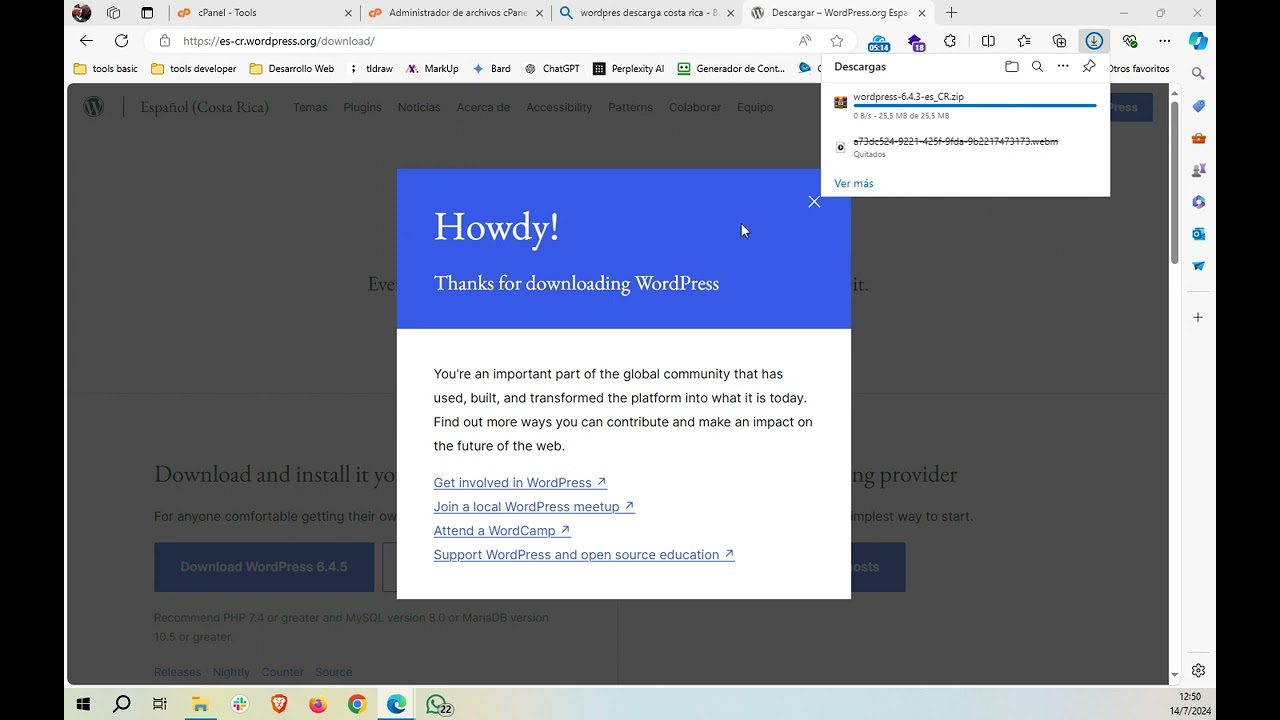The height and width of the screenshot is (720, 1280).
Task: Open more options in the Descargas panel
Action: (x=1063, y=67)
